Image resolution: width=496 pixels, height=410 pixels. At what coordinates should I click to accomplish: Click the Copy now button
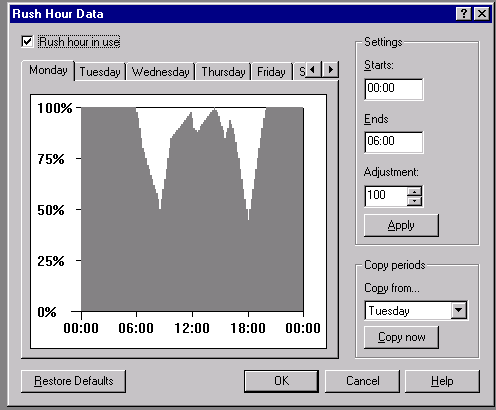pos(401,337)
